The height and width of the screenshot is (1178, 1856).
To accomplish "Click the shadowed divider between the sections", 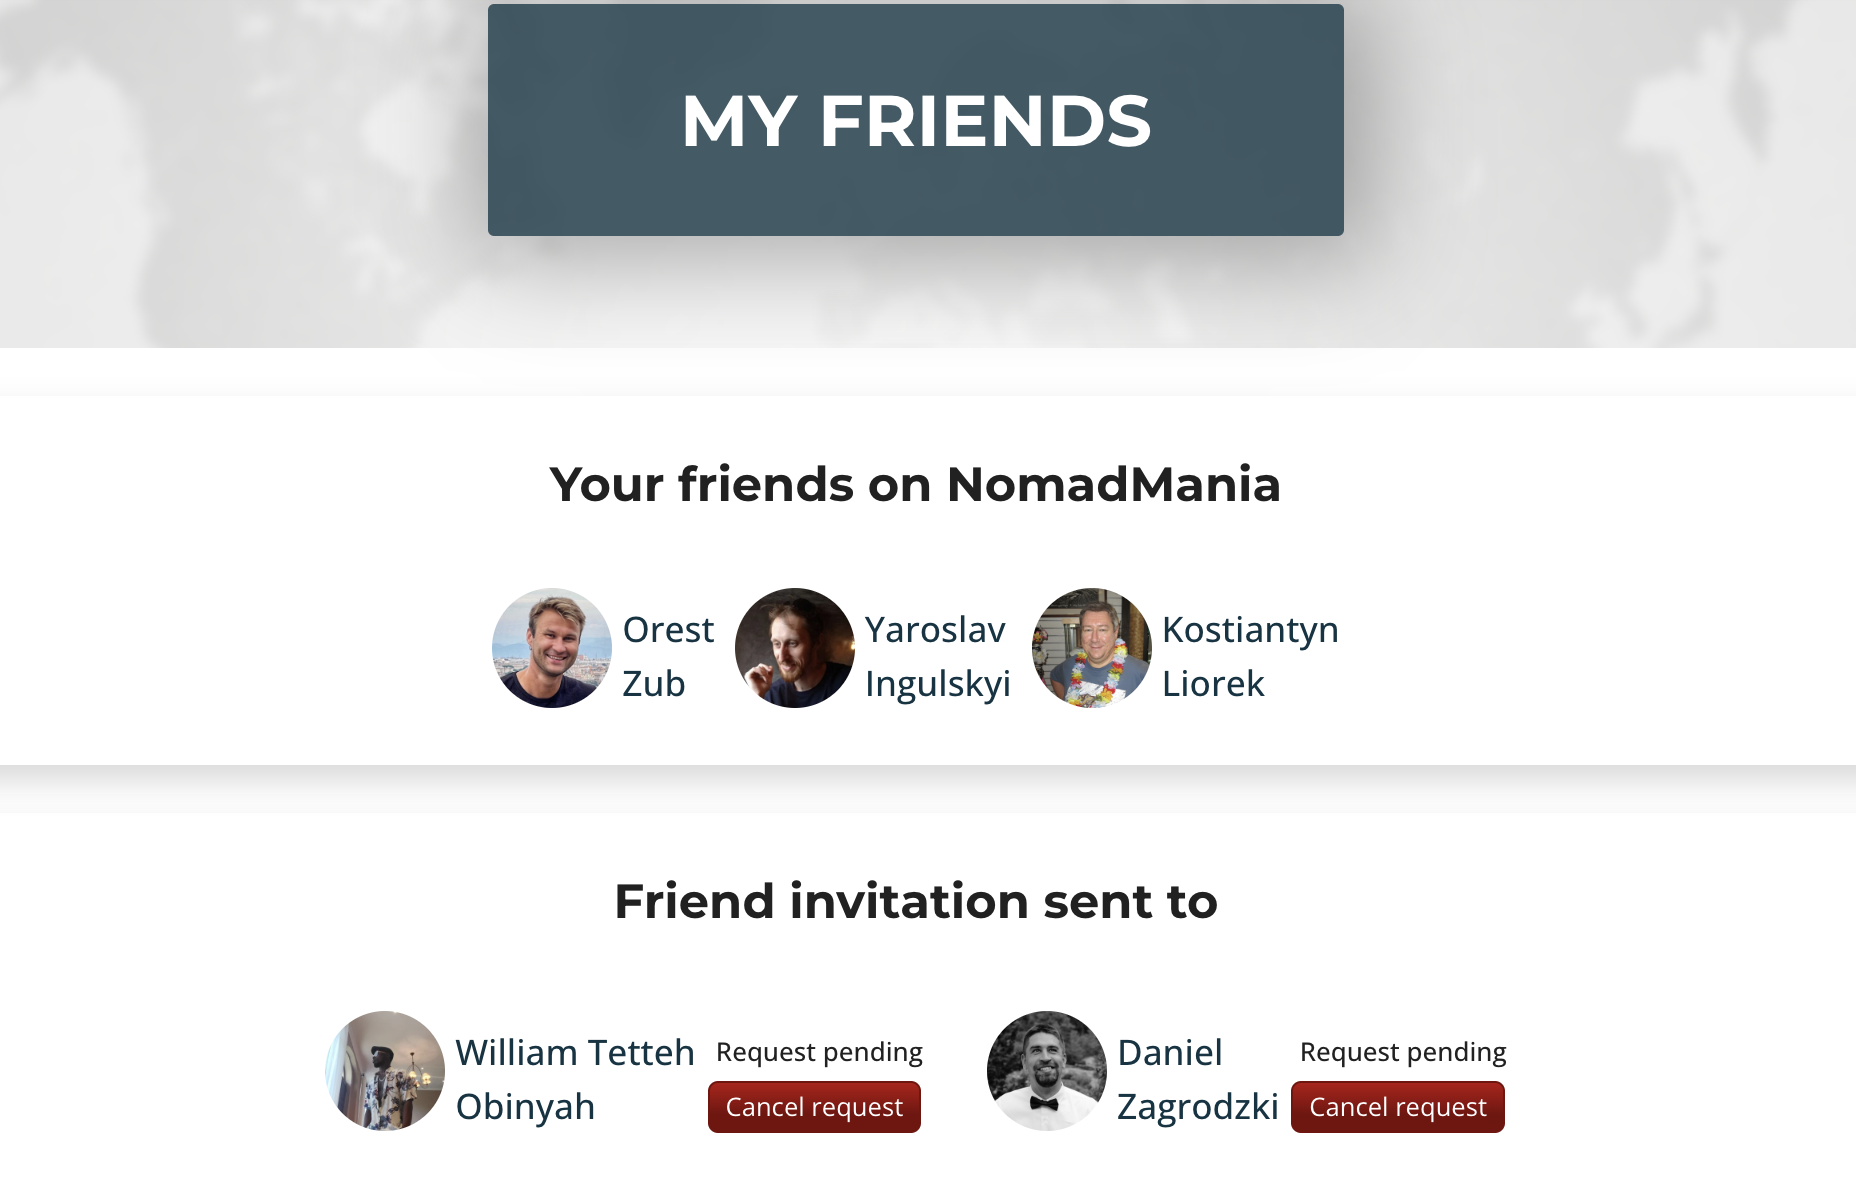I will point(928,788).
